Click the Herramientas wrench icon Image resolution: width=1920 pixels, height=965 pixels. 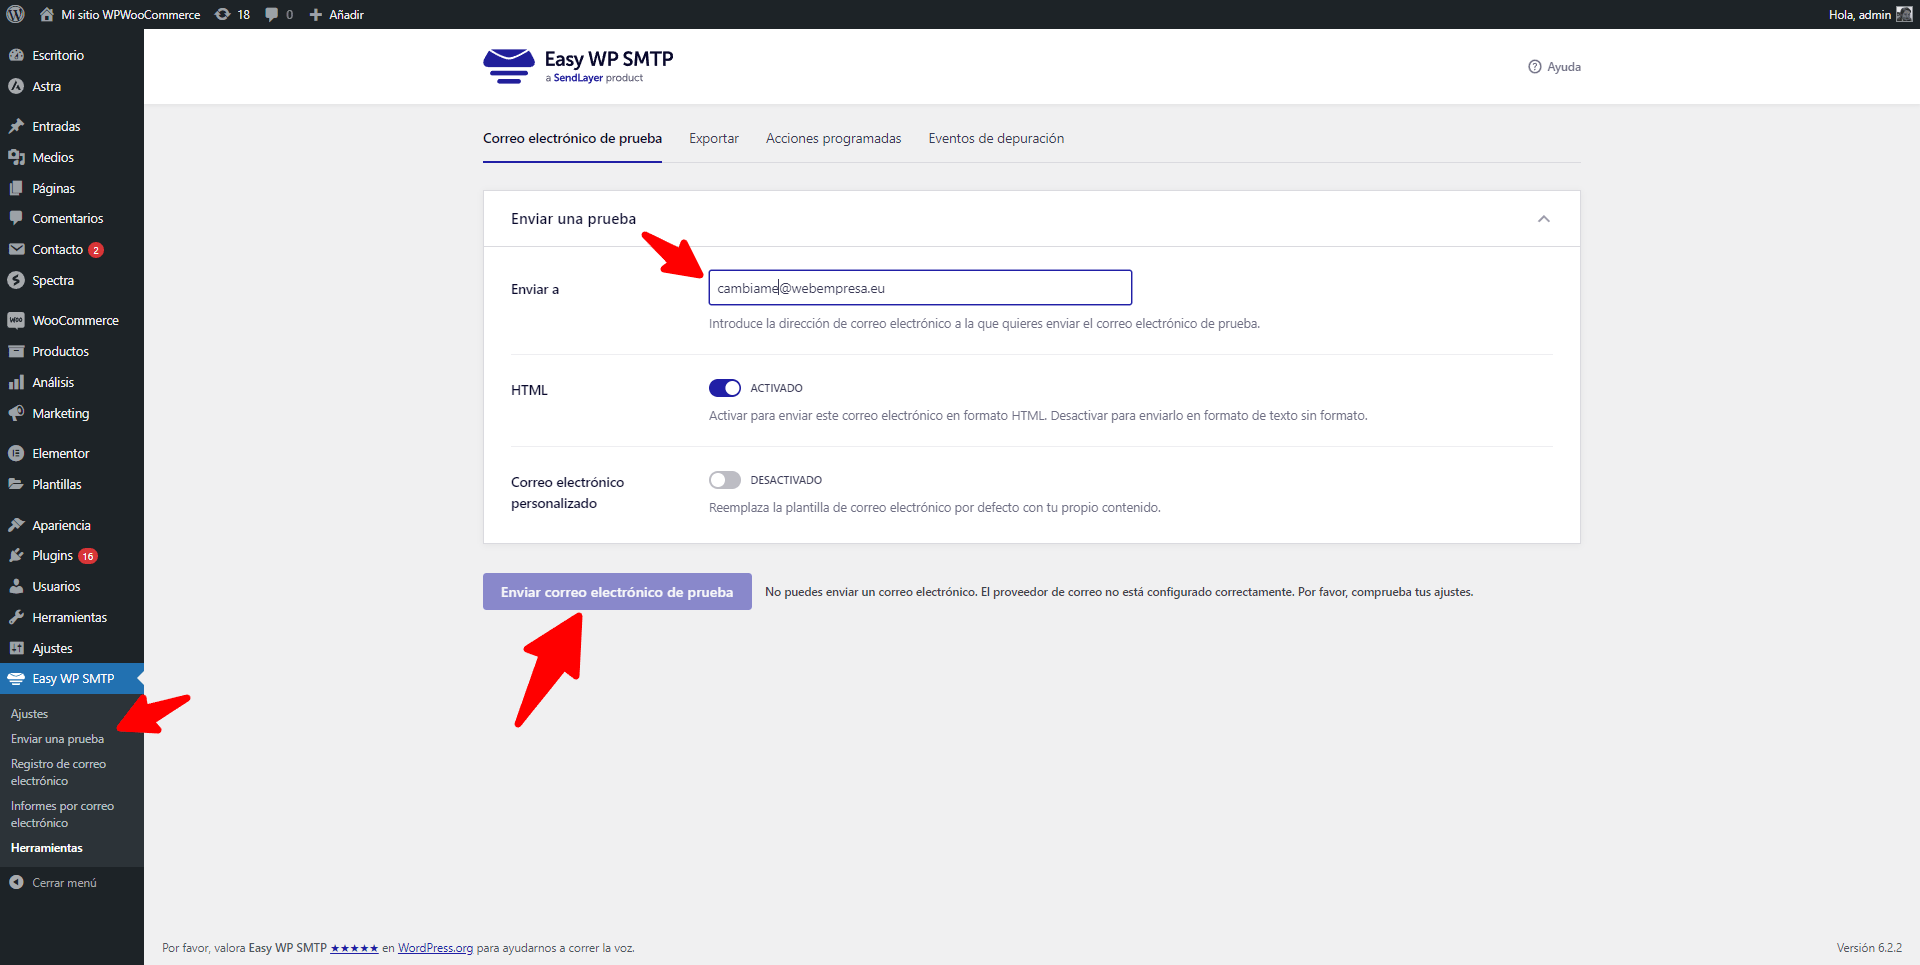click(x=16, y=617)
